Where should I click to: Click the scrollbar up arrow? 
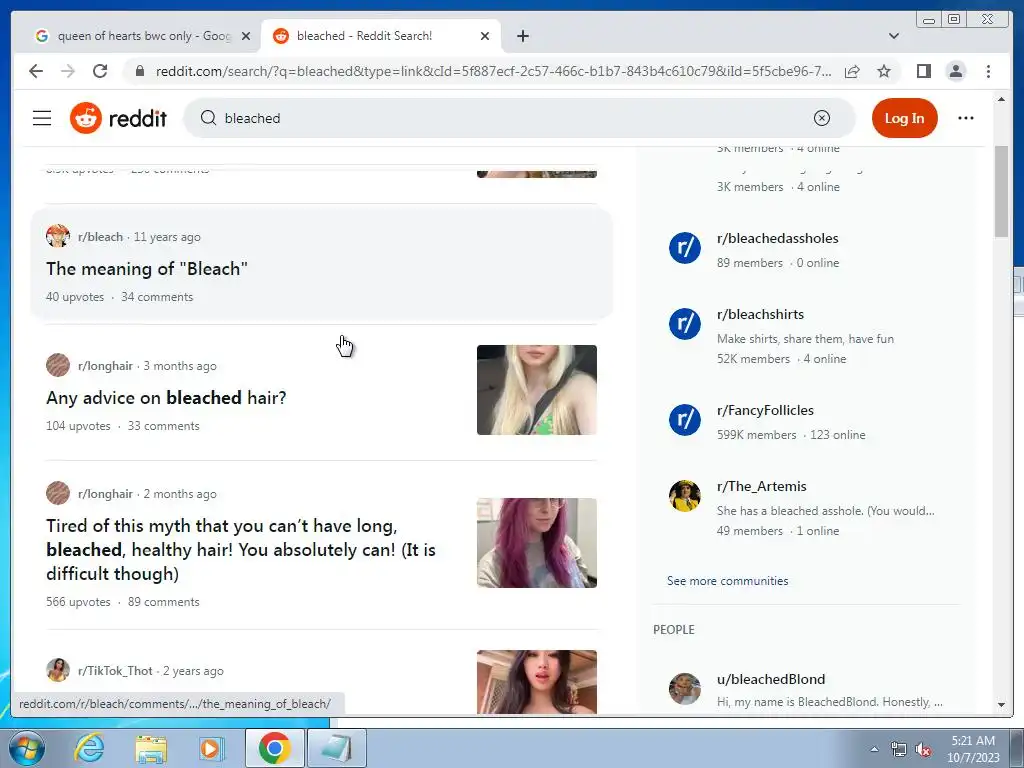tap(1001, 99)
